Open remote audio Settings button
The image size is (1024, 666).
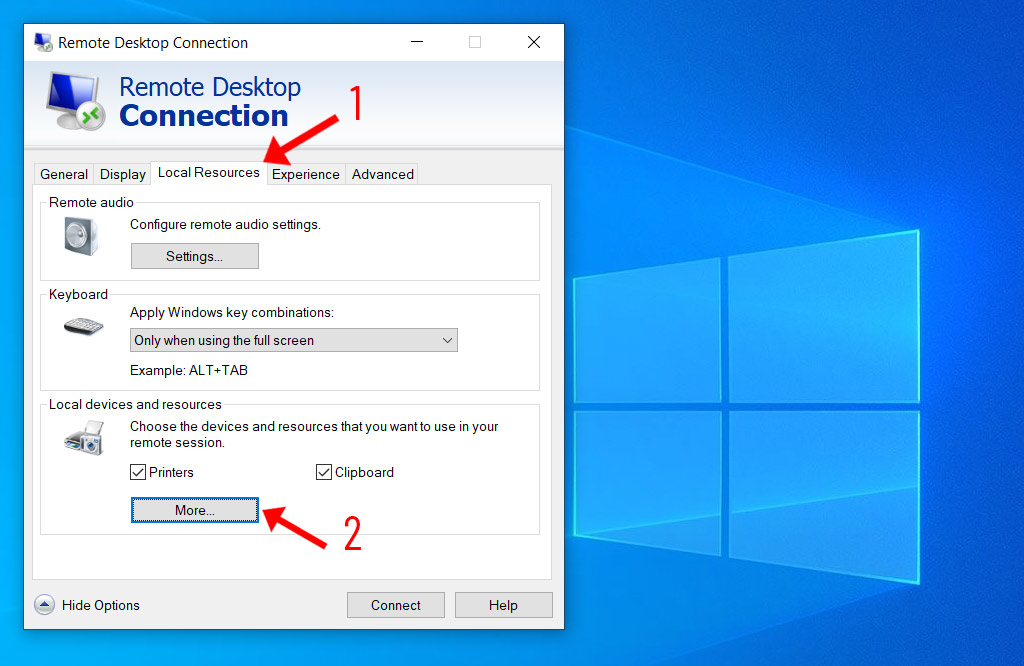195,256
